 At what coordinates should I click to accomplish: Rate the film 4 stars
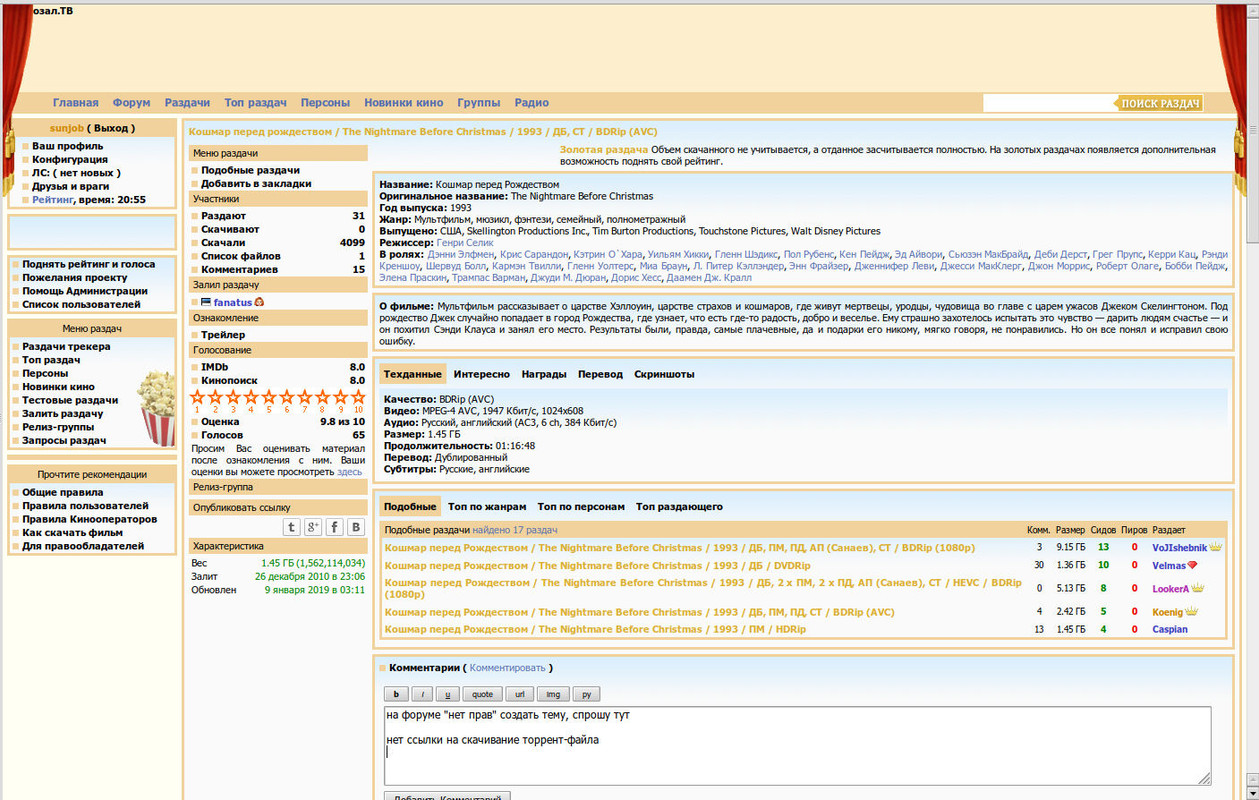[251, 397]
